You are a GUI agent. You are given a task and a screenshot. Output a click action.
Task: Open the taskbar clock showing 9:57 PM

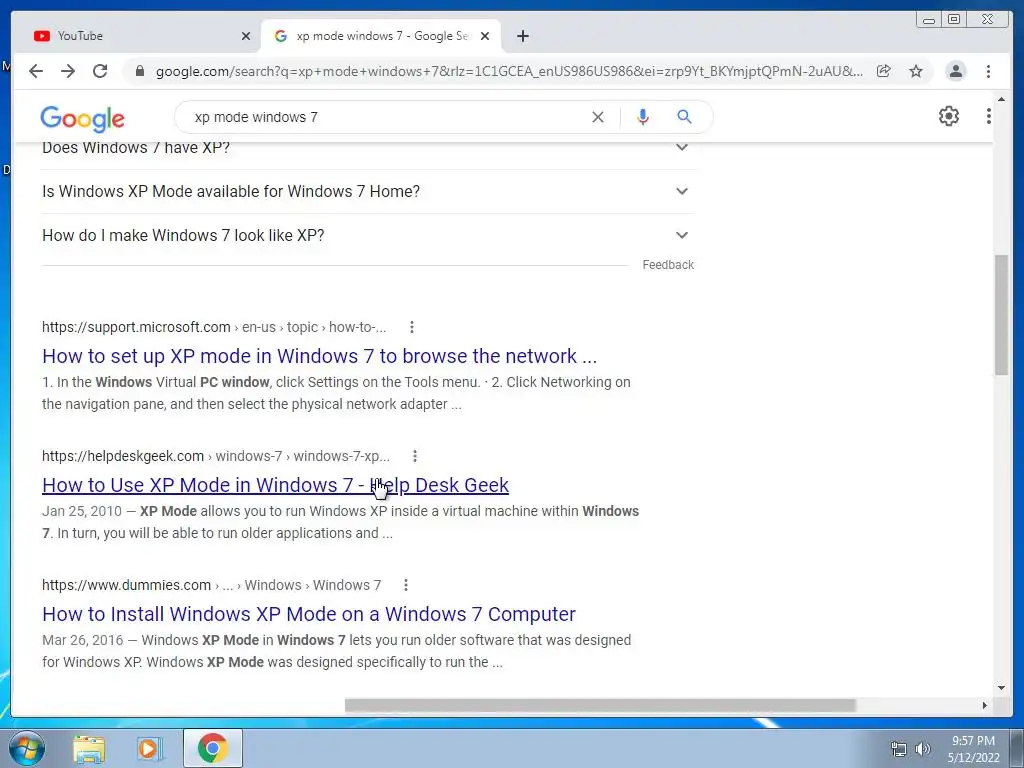pos(973,749)
